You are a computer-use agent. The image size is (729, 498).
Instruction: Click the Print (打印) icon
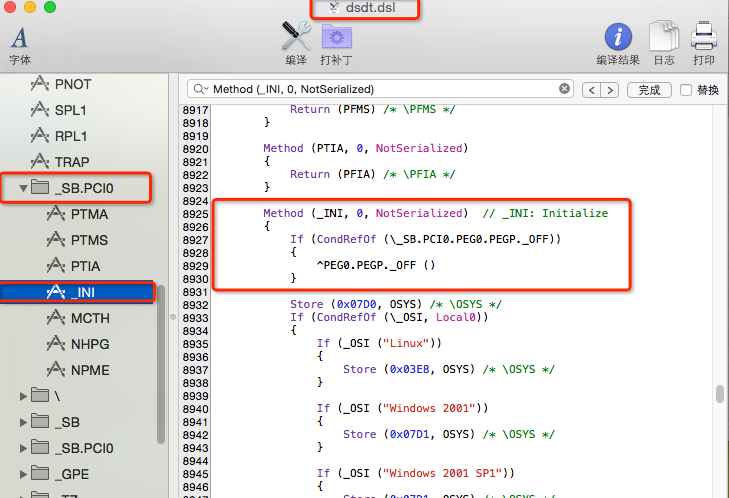[x=704, y=37]
